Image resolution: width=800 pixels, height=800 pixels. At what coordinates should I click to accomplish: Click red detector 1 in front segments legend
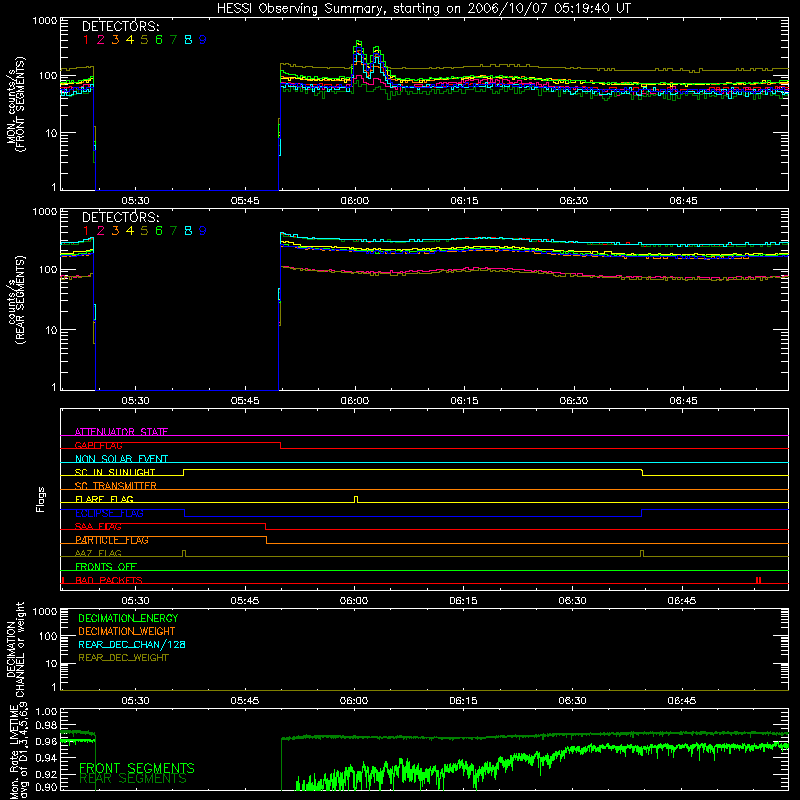point(86,40)
